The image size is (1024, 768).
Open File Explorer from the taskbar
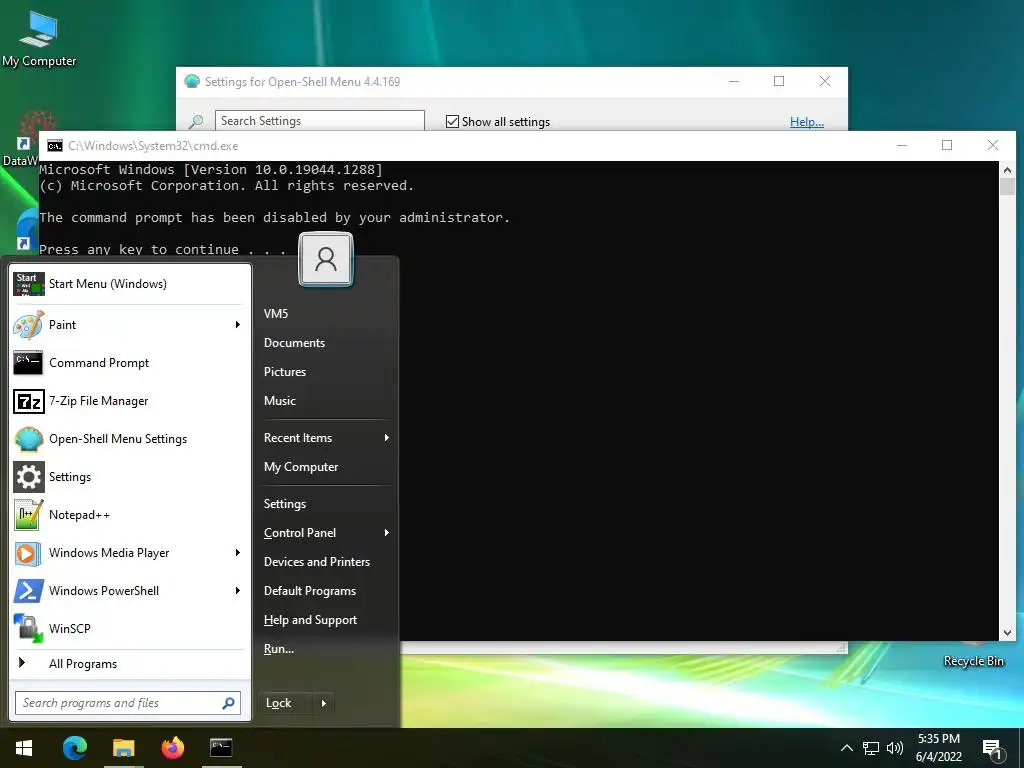click(123, 748)
